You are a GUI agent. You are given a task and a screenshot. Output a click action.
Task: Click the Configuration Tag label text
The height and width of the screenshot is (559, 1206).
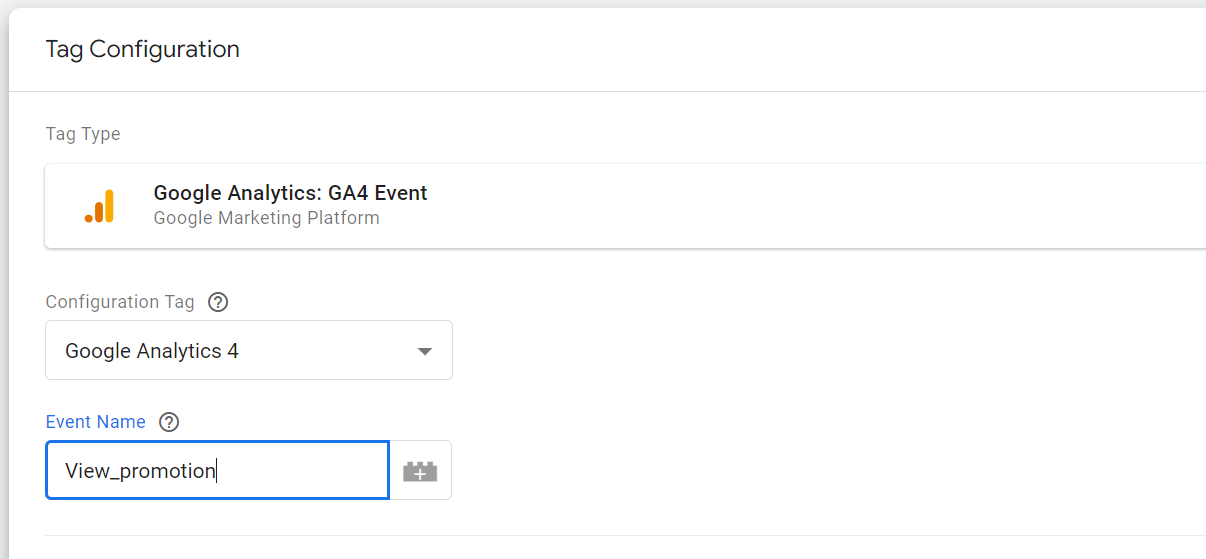point(120,302)
